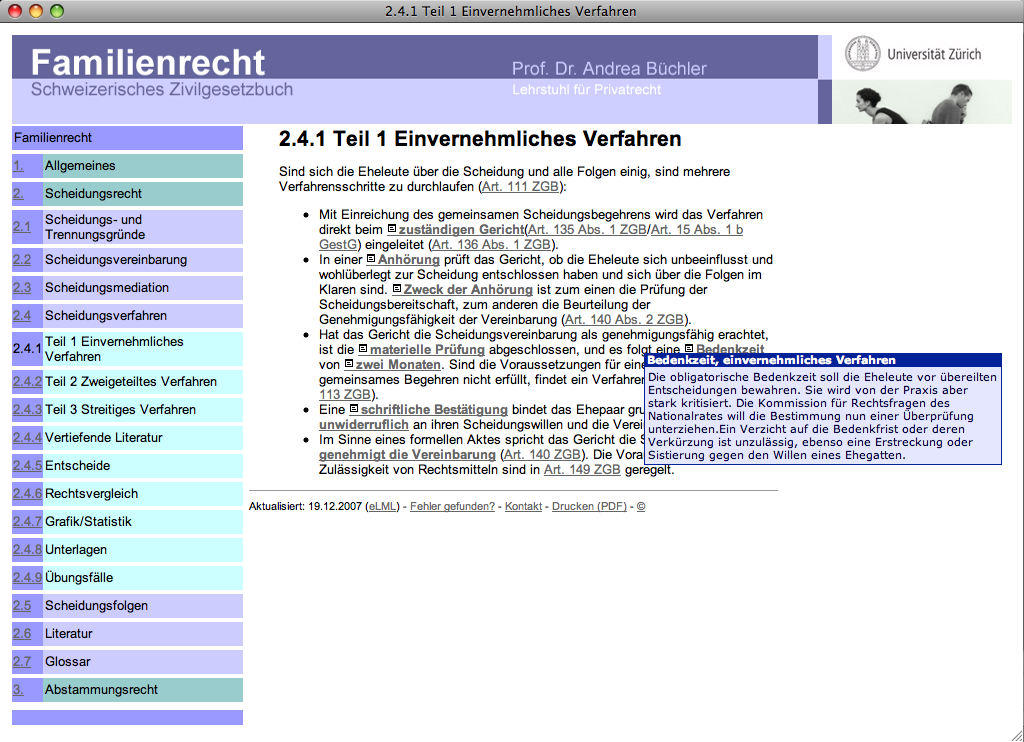Click the popup icon before 'Anhörung'
Image resolution: width=1024 pixels, height=742 pixels.
coord(371,259)
